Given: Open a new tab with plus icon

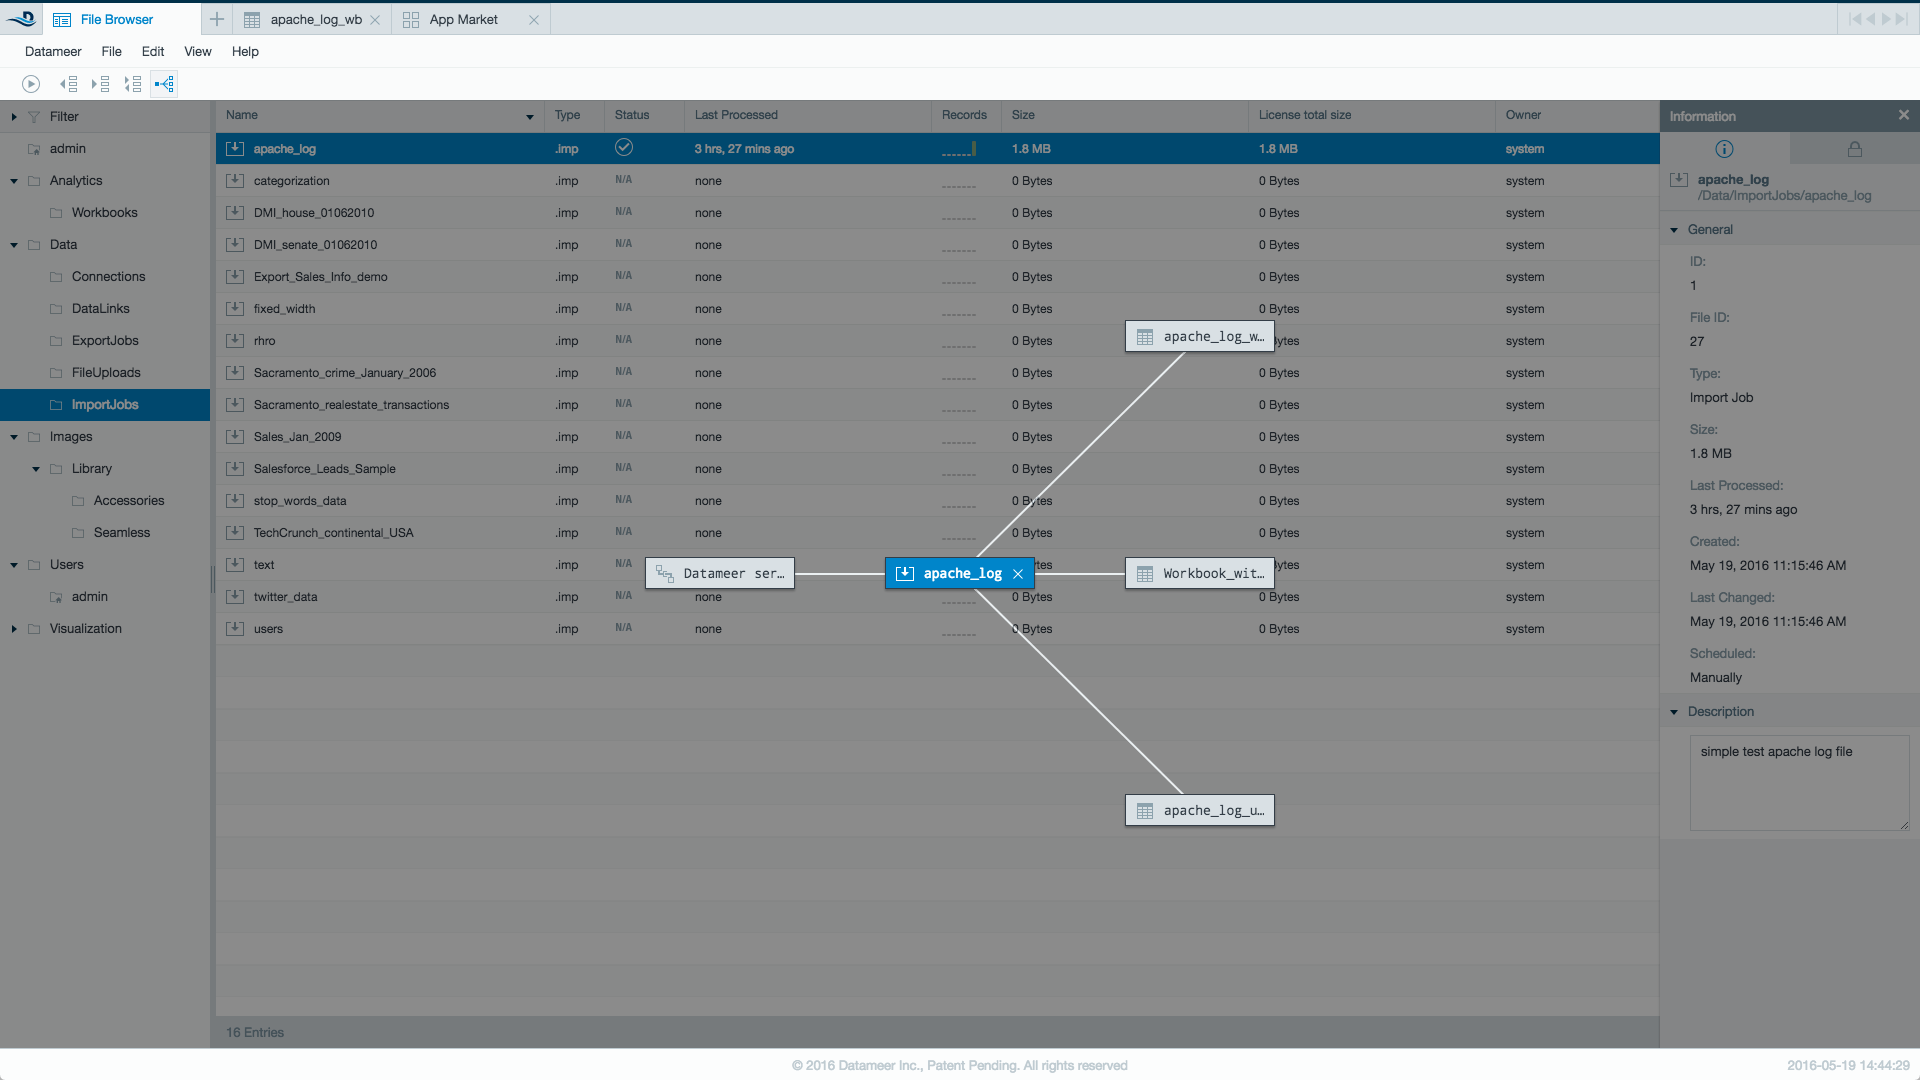Looking at the screenshot, I should pyautogui.click(x=216, y=19).
